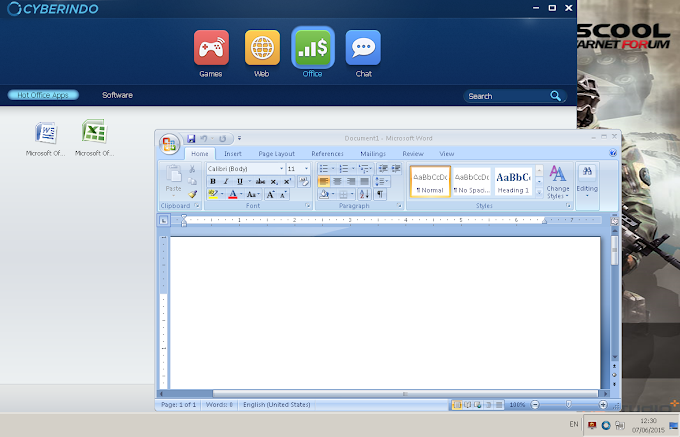Expand the Change Styles menu

558,182
